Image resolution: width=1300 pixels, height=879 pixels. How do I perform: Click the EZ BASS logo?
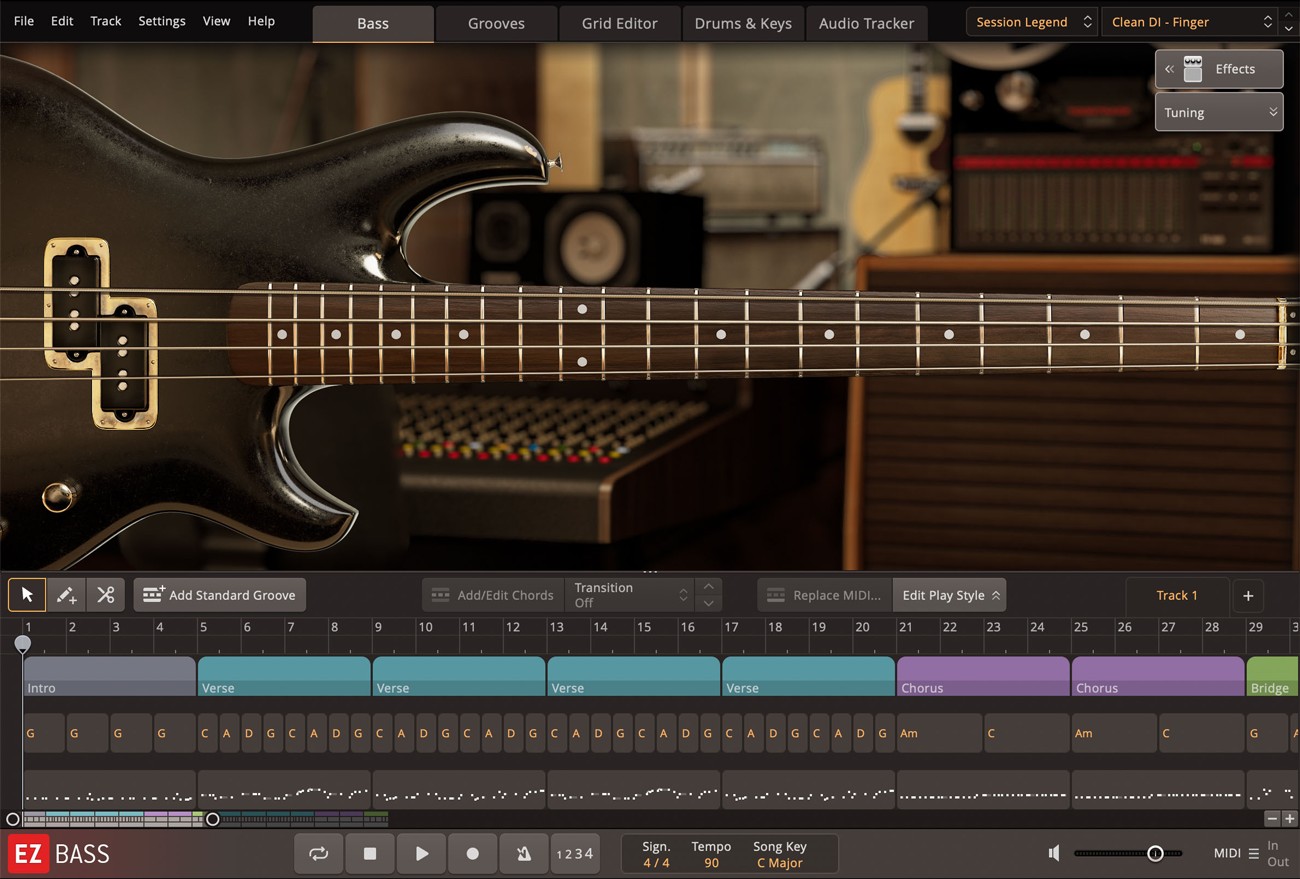(59, 854)
